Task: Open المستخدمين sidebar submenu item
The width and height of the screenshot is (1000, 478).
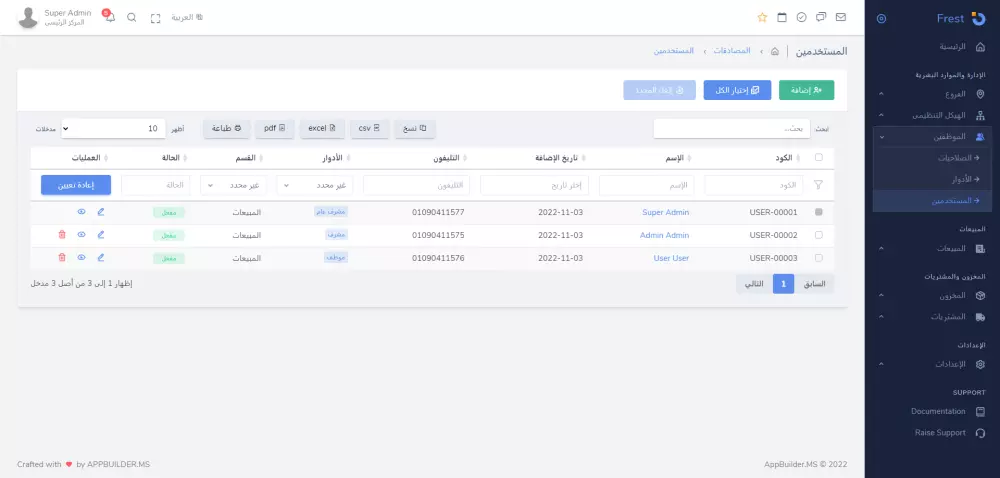Action: 932,201
